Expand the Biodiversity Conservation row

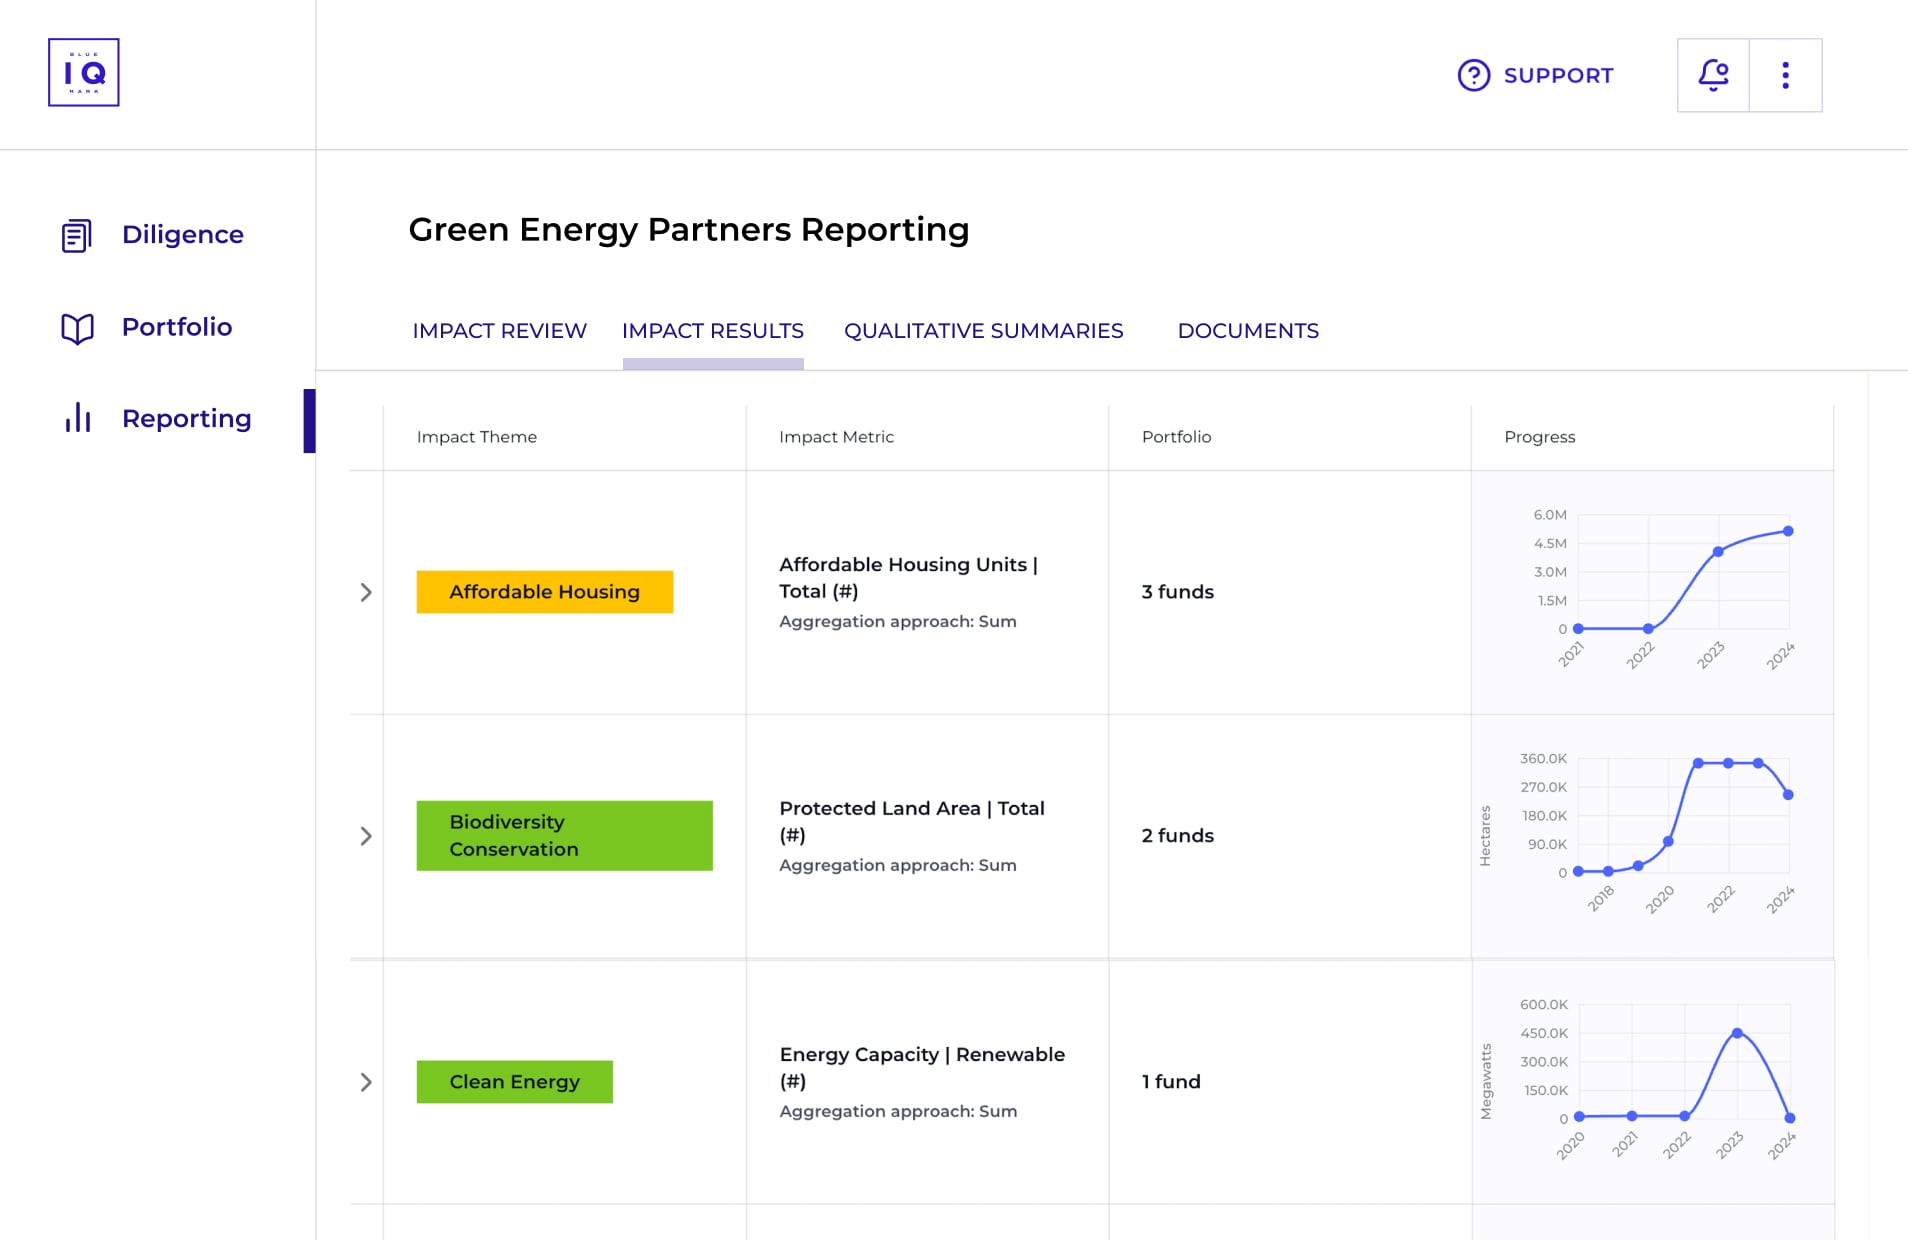pos(366,836)
